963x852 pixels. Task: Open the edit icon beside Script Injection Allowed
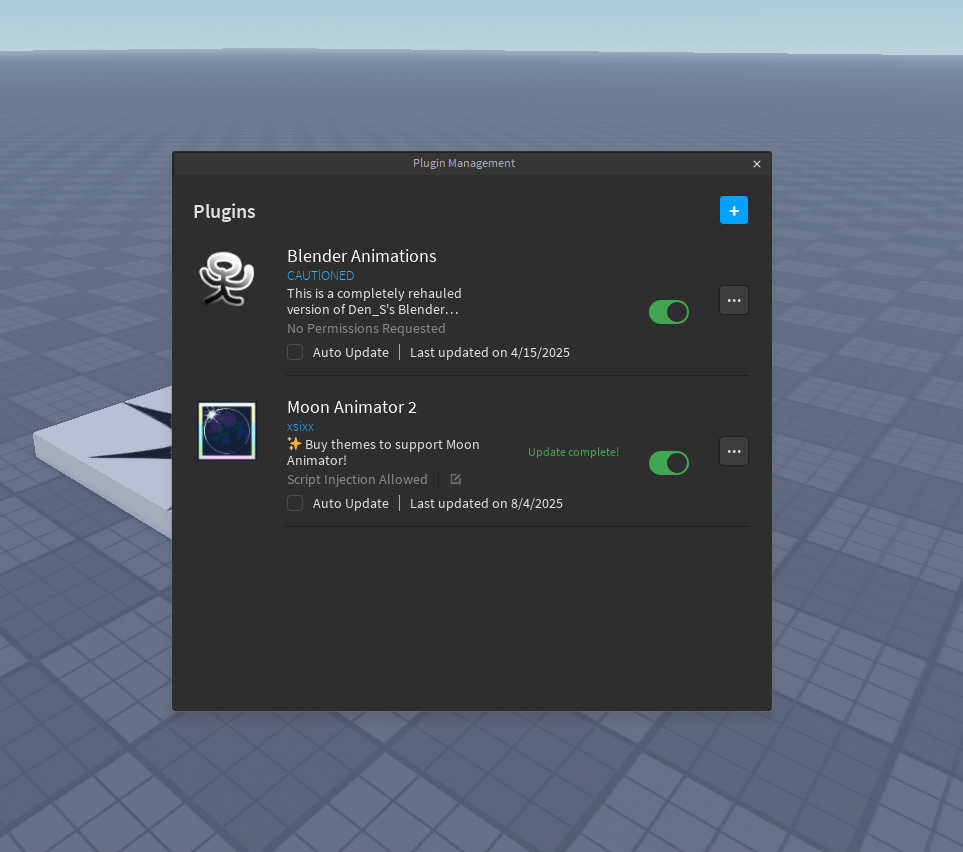click(455, 479)
